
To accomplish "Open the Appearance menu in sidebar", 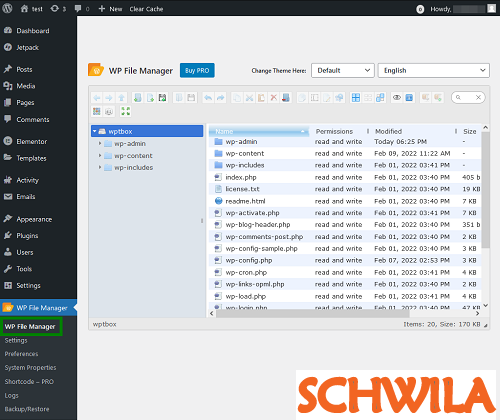I will [34, 219].
